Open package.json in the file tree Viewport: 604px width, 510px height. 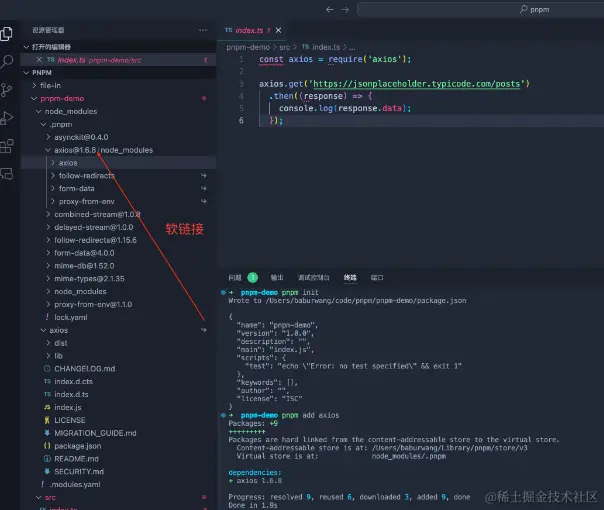[x=118, y=446]
